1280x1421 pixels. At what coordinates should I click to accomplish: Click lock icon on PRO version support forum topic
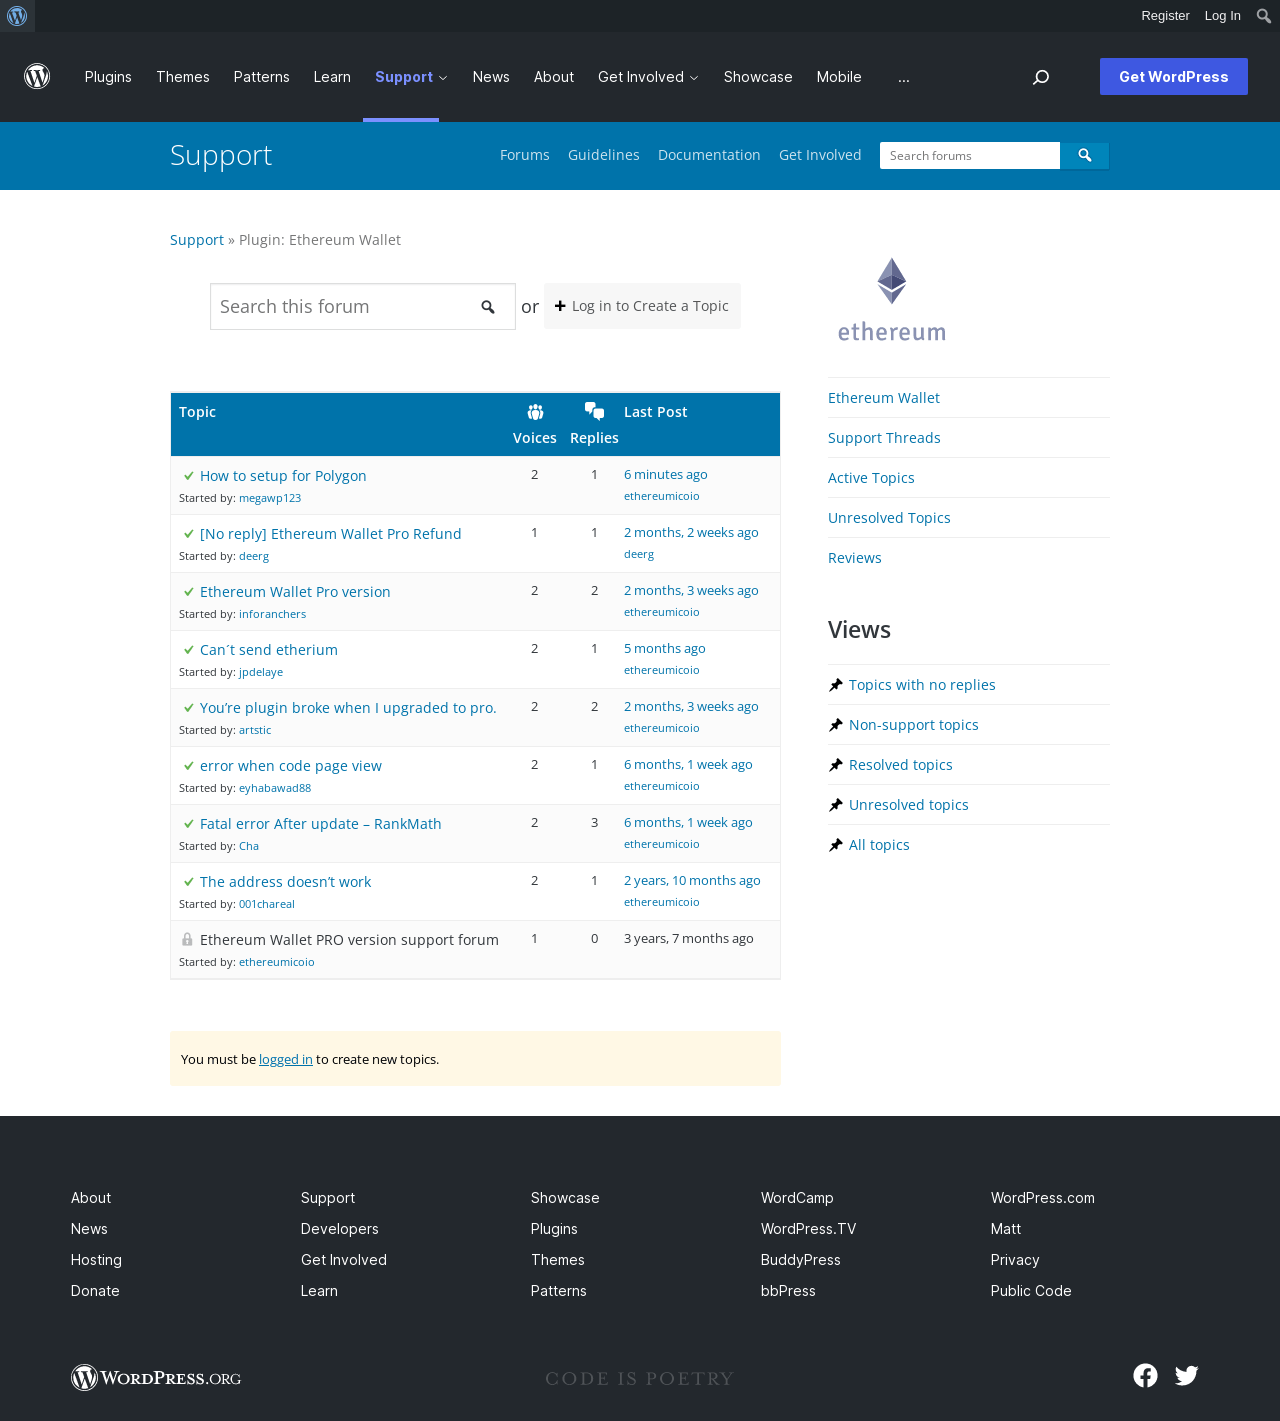tap(187, 940)
